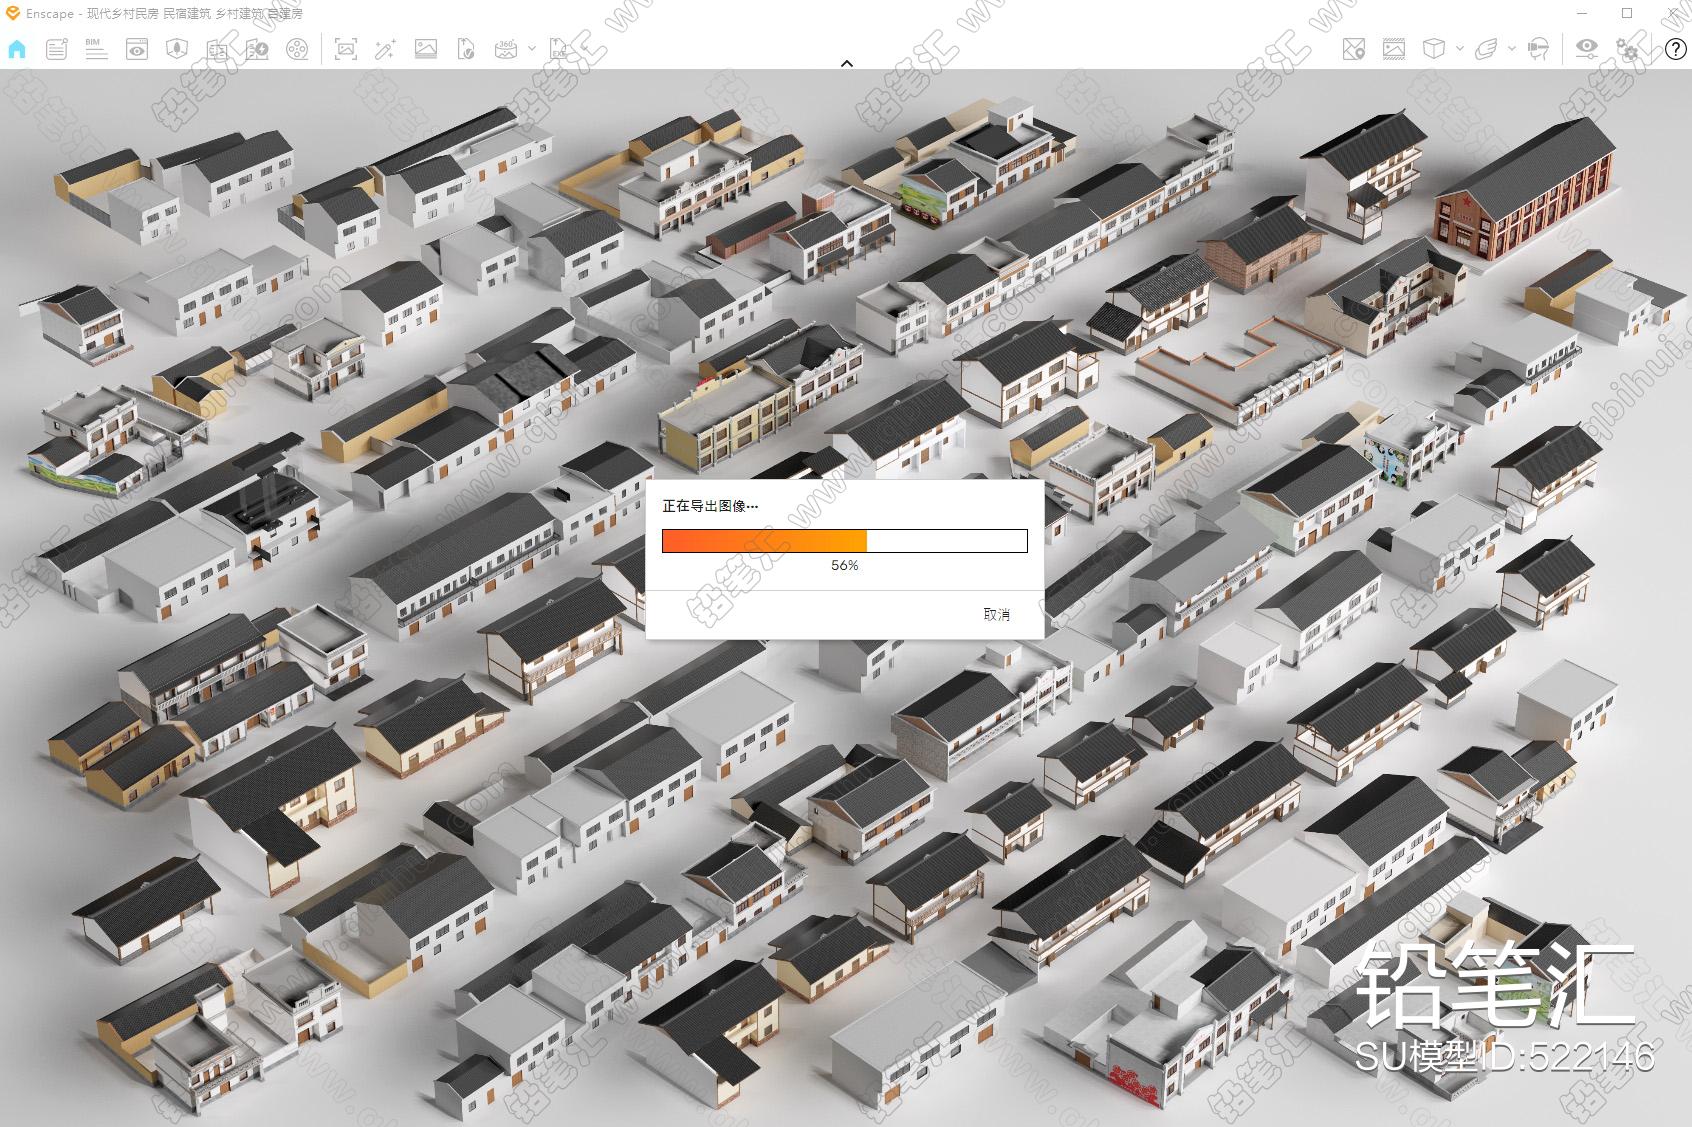Open general settings gears icon

tap(1629, 48)
